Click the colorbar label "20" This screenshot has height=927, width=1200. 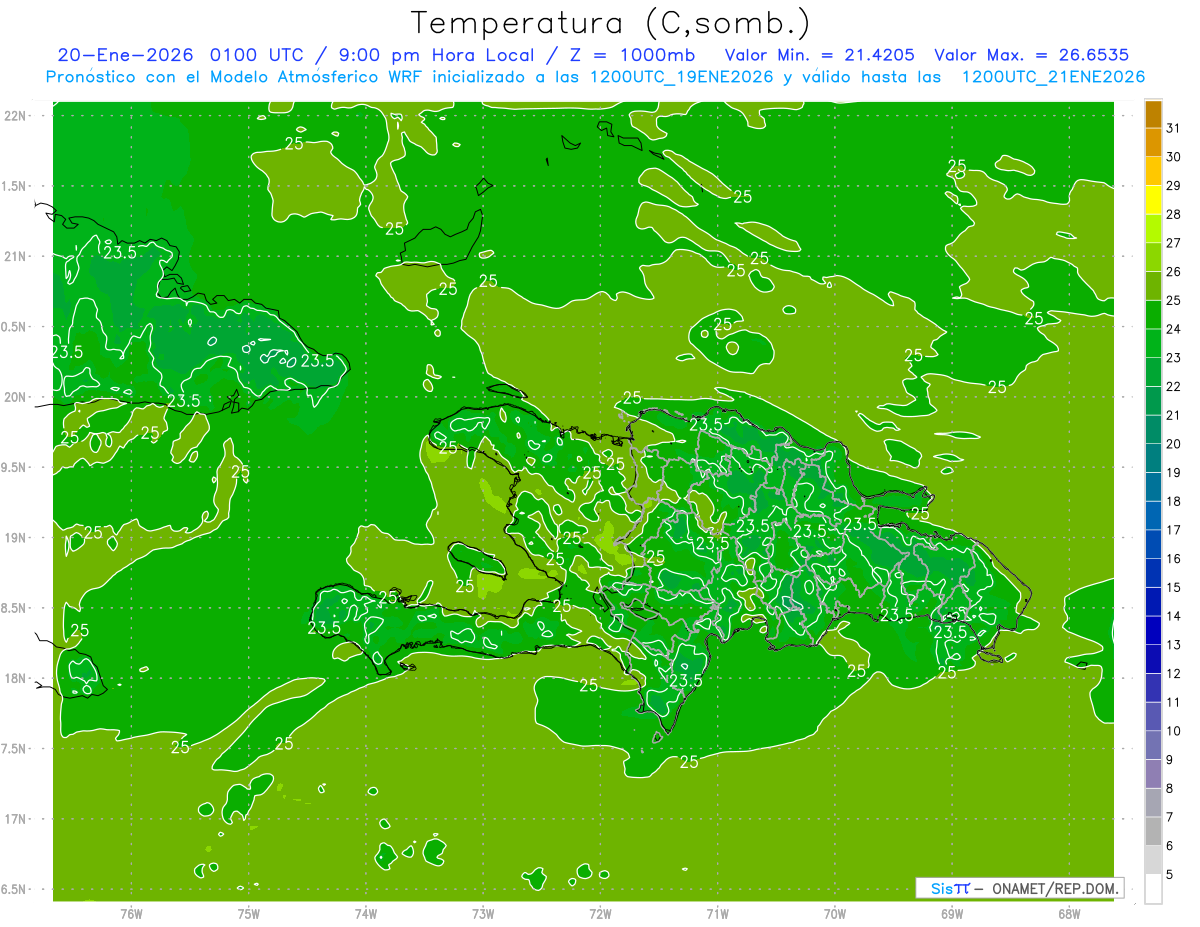pyautogui.click(x=1173, y=444)
